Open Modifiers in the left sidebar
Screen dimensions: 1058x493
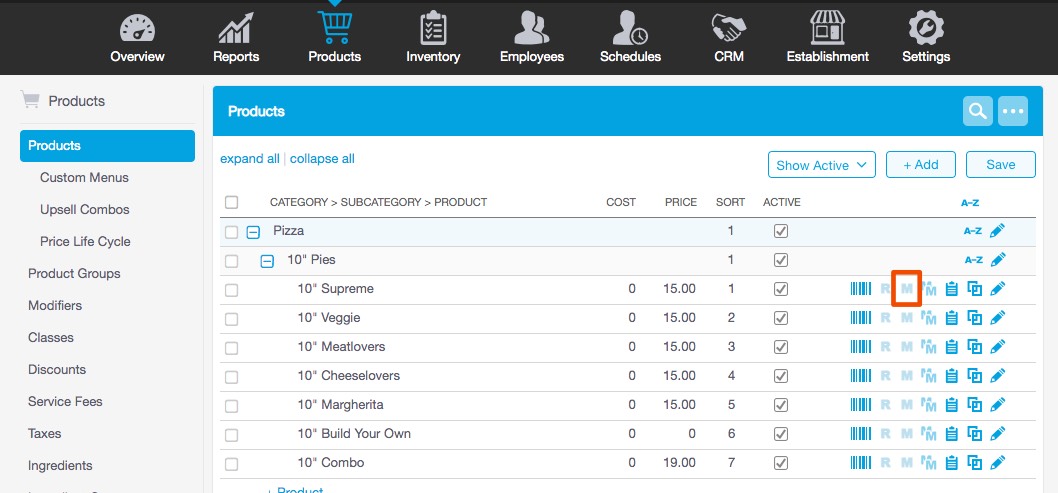55,305
